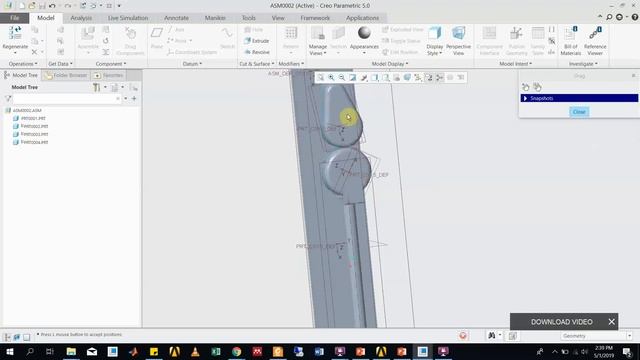The height and width of the screenshot is (360, 640).
Task: Expand the Model Intent group dropdown
Action: [x=516, y=64]
